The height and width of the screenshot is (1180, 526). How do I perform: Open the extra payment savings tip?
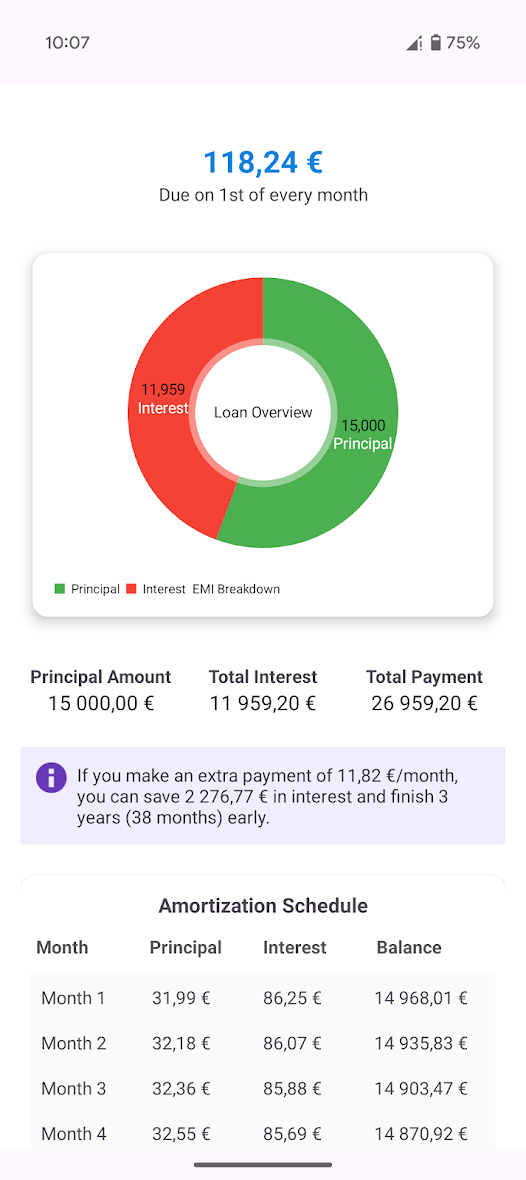(x=263, y=795)
